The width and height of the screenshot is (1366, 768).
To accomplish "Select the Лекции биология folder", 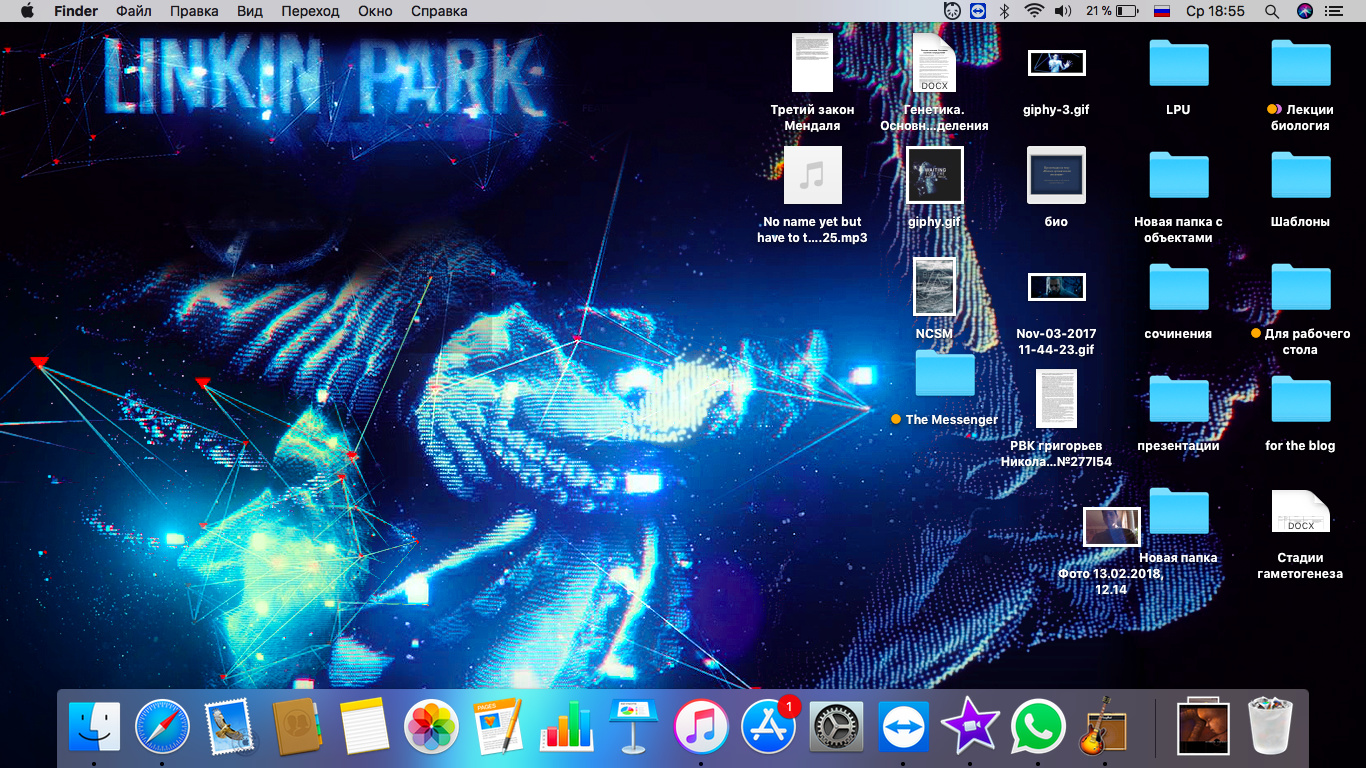I will (x=1300, y=62).
